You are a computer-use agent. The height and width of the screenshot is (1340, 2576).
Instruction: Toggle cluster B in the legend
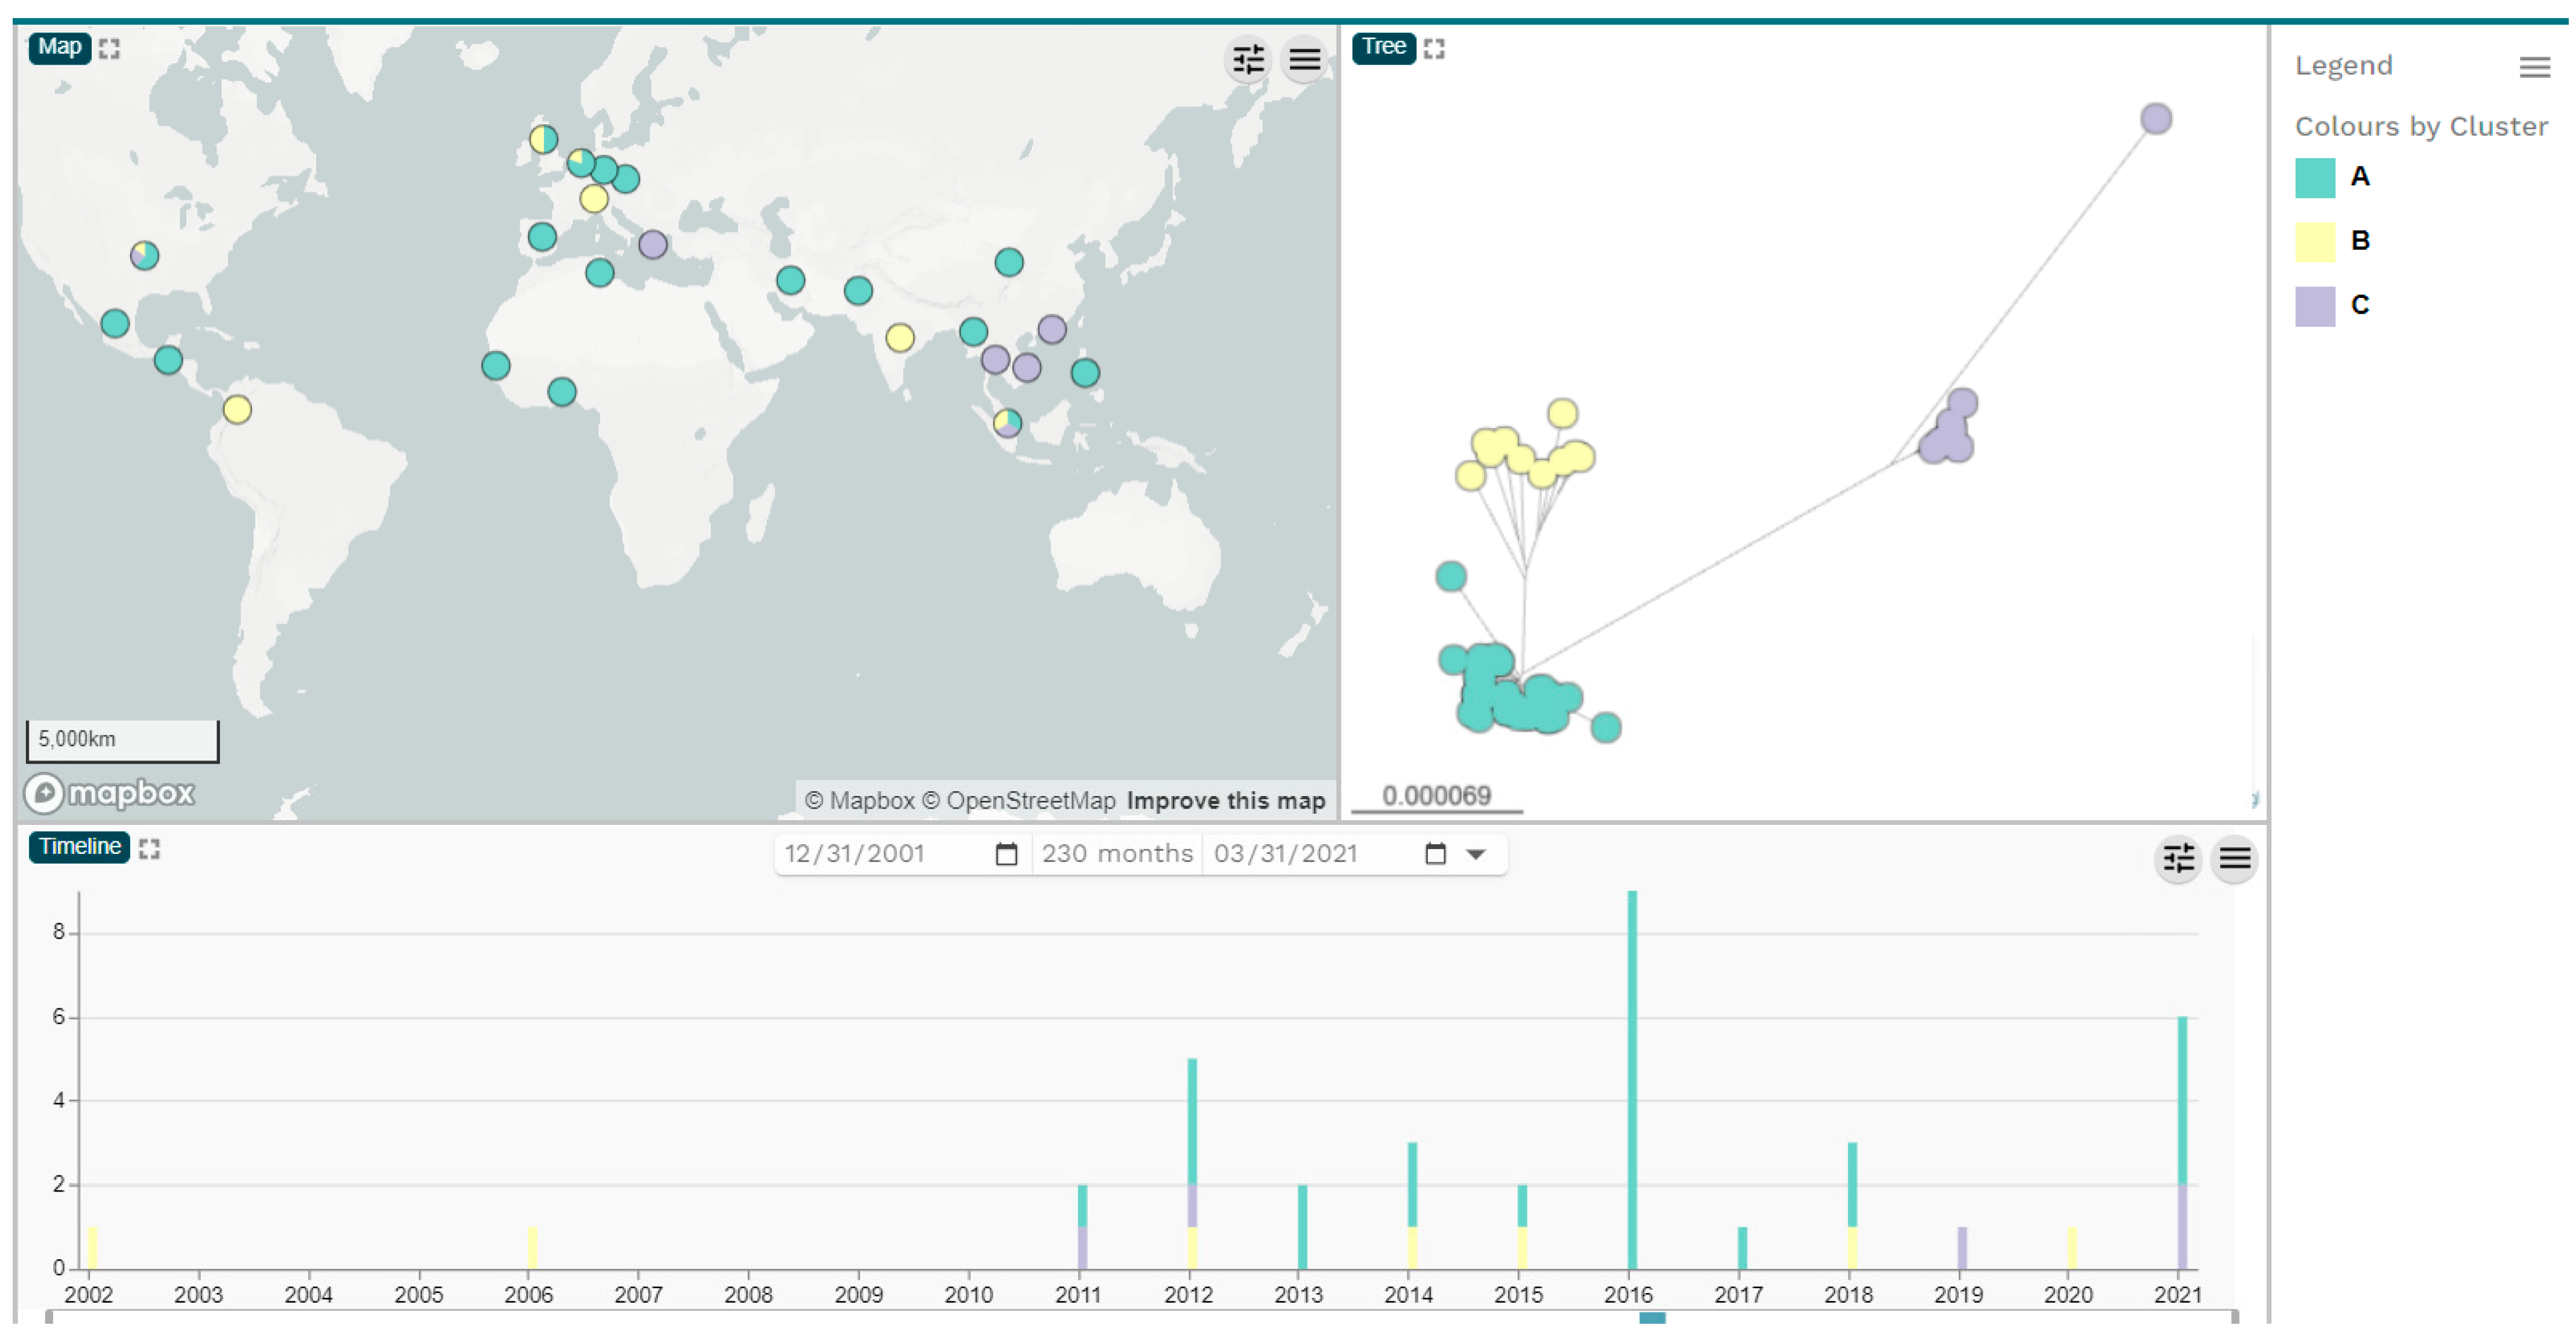pyautogui.click(x=2359, y=241)
